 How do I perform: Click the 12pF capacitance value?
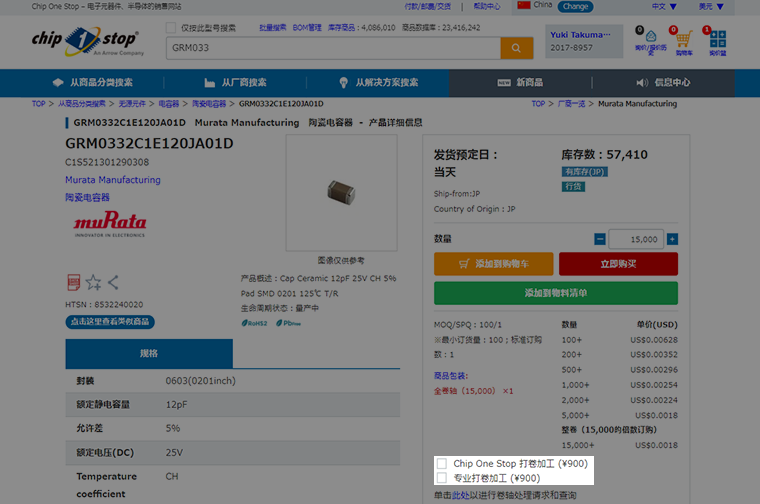(176, 405)
